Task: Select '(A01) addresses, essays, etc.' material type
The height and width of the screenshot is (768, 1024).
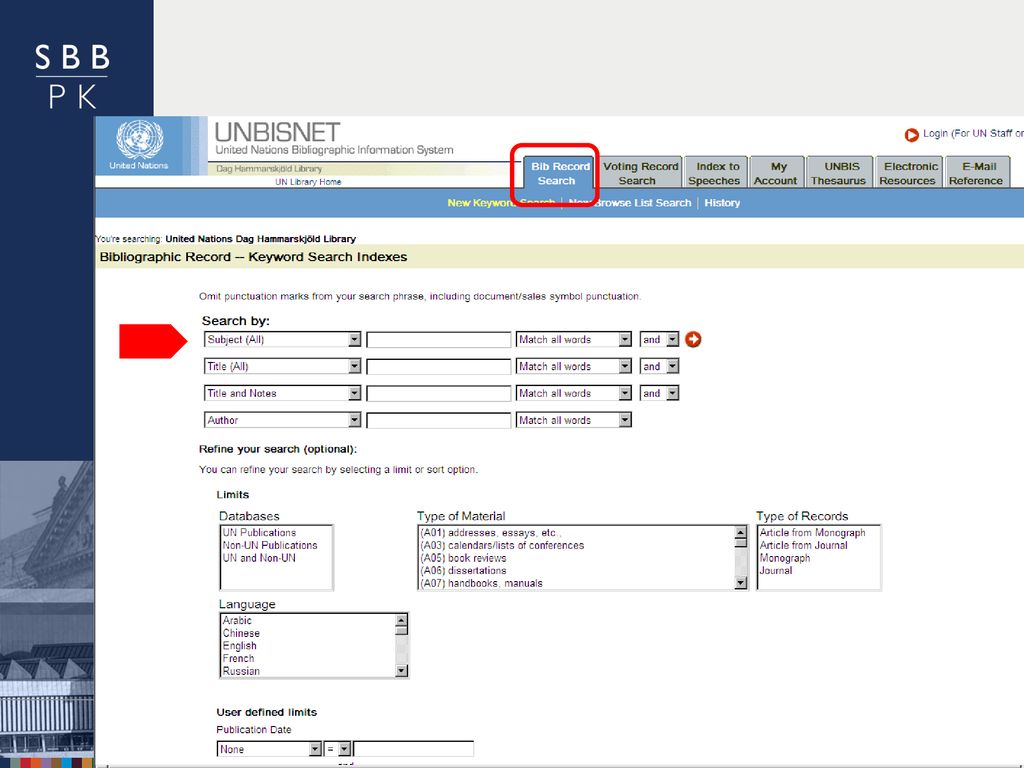Action: (490, 533)
